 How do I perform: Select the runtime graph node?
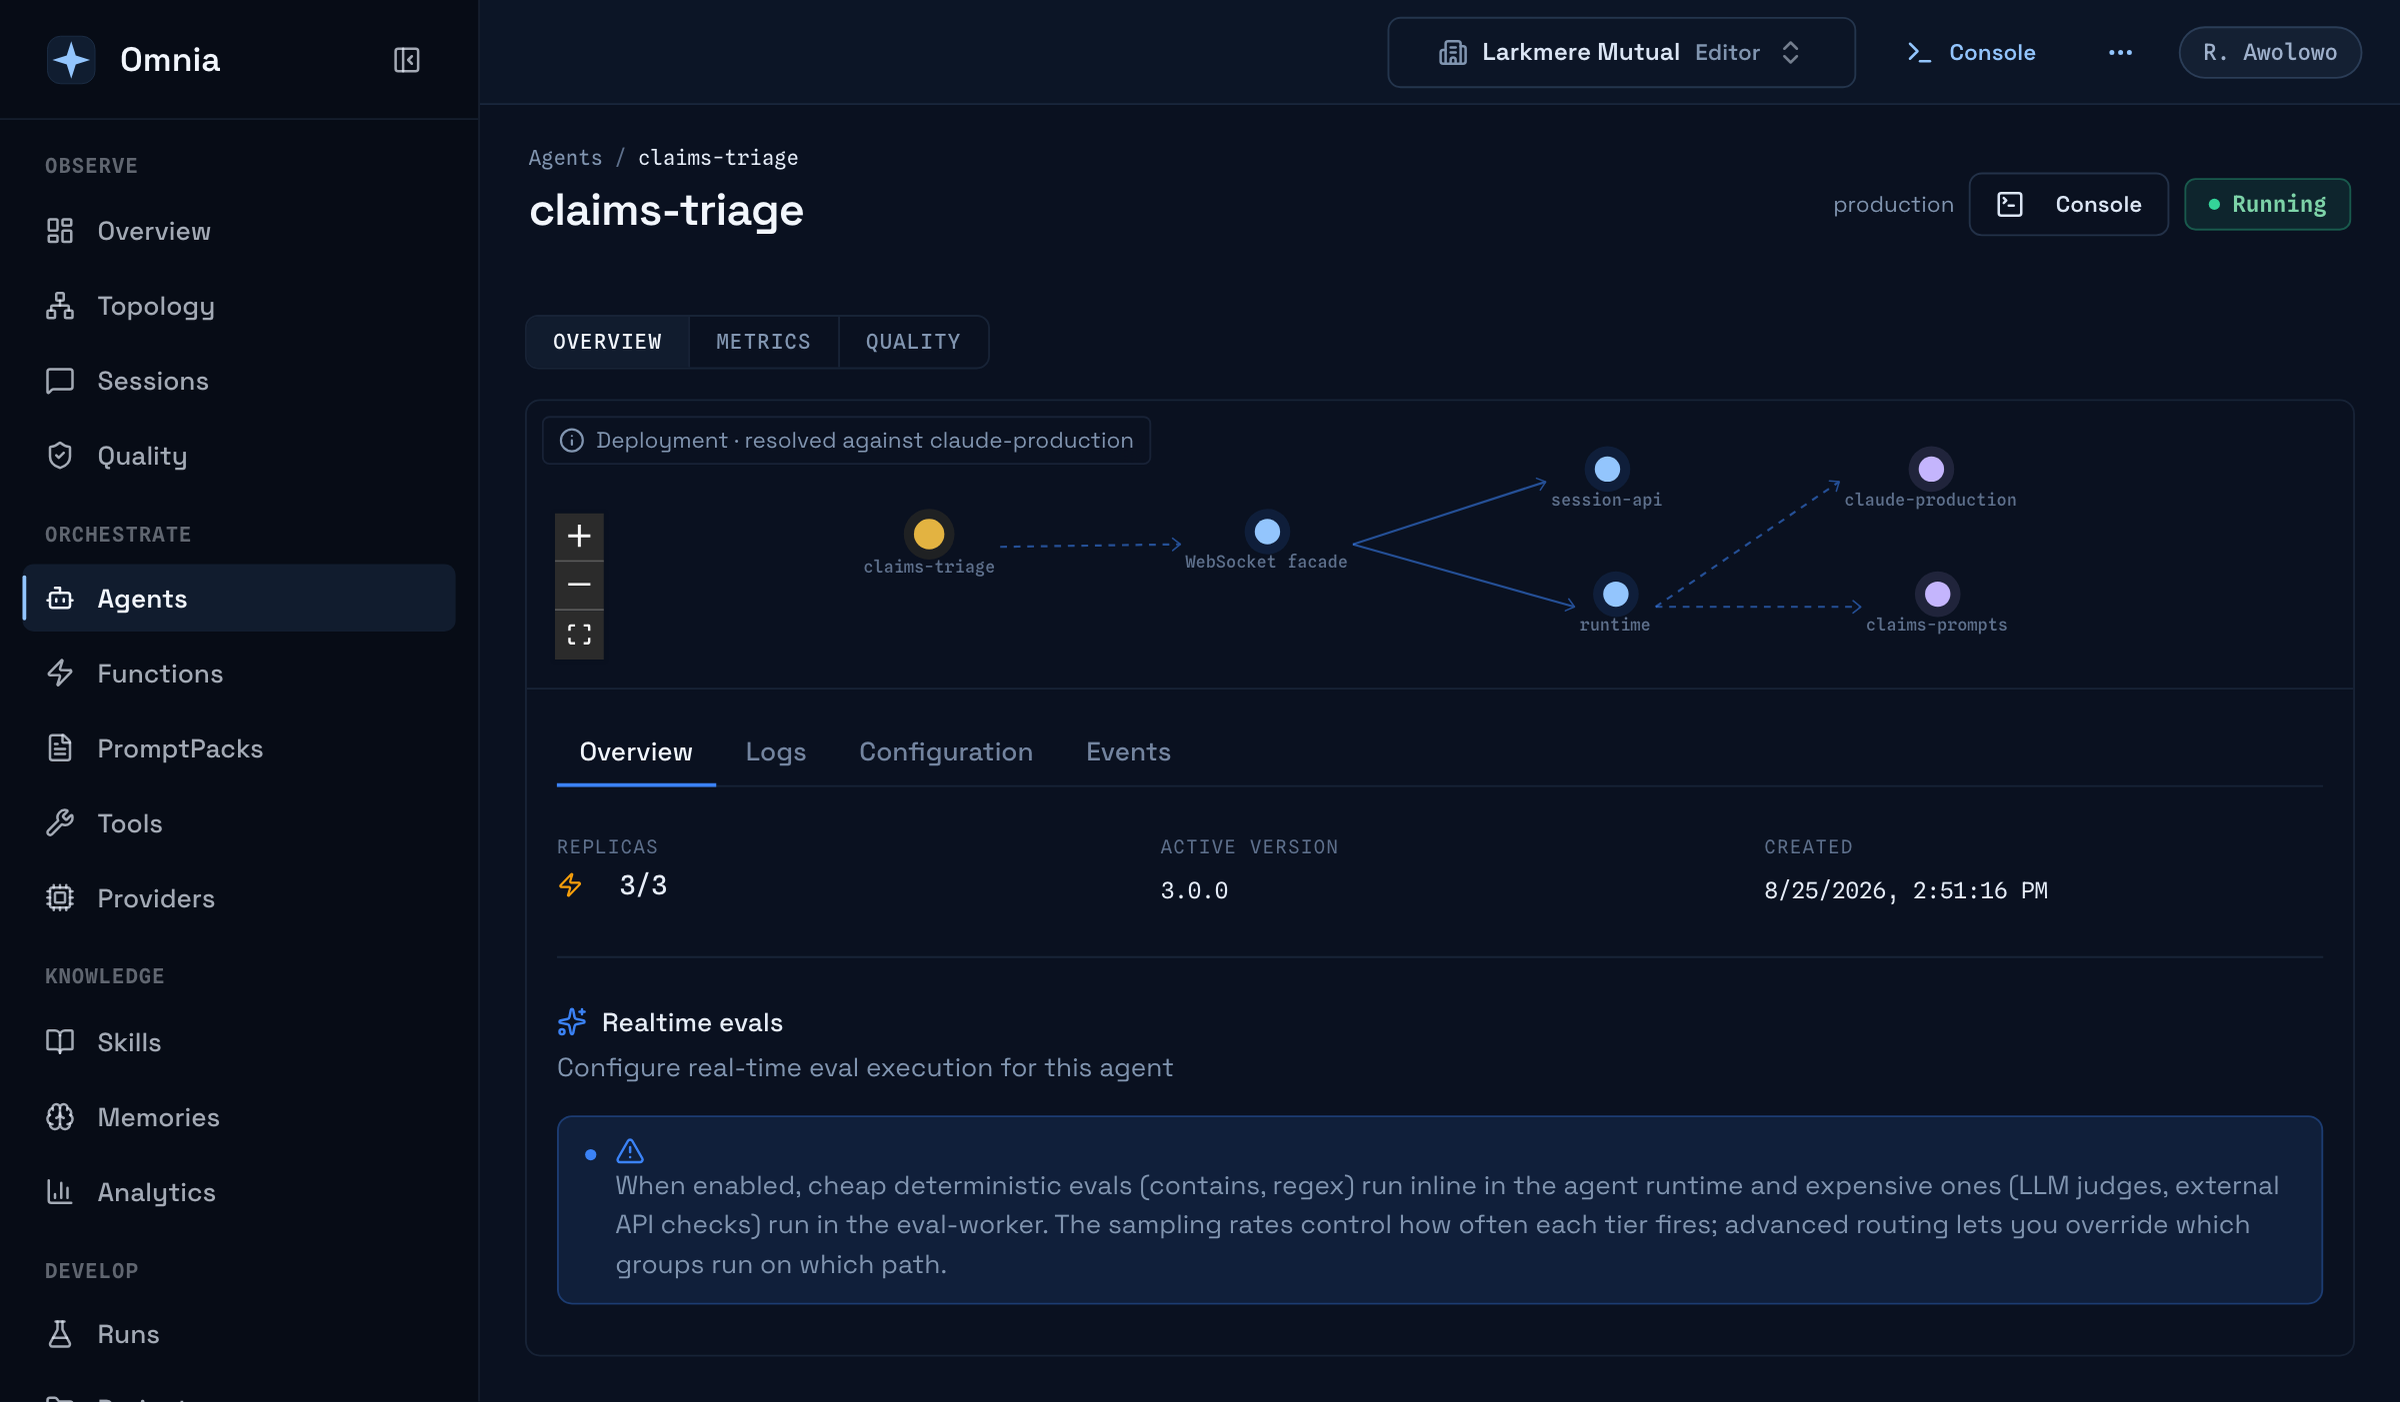(x=1615, y=594)
